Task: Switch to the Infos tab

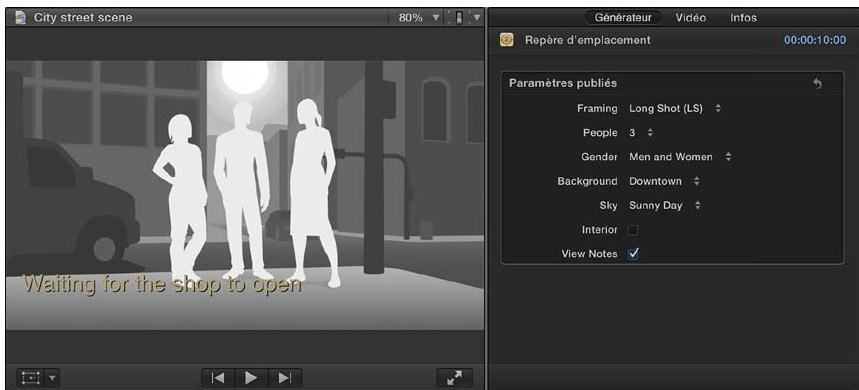Action: pyautogui.click(x=743, y=18)
